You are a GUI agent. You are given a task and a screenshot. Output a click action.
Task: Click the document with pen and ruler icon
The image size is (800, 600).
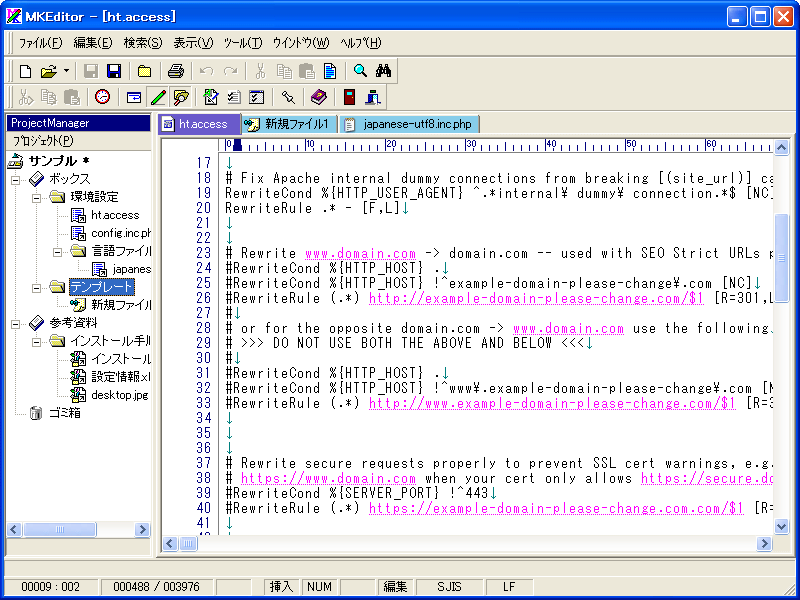pos(211,97)
